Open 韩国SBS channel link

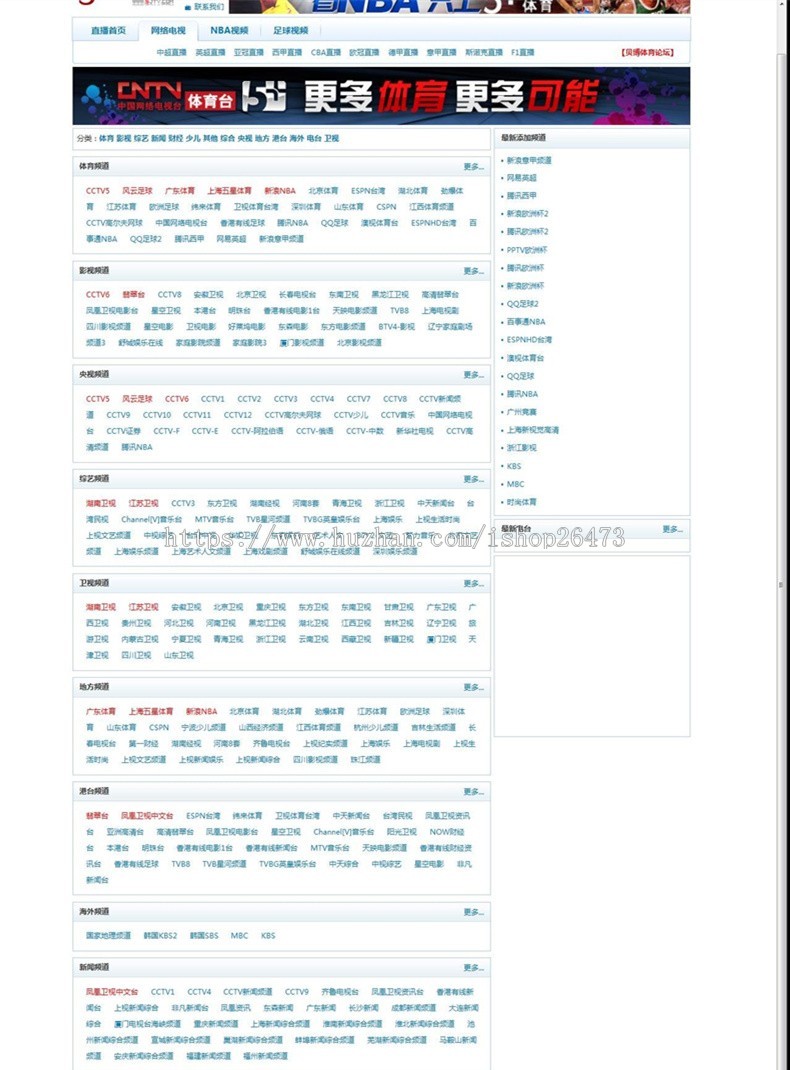[204, 936]
